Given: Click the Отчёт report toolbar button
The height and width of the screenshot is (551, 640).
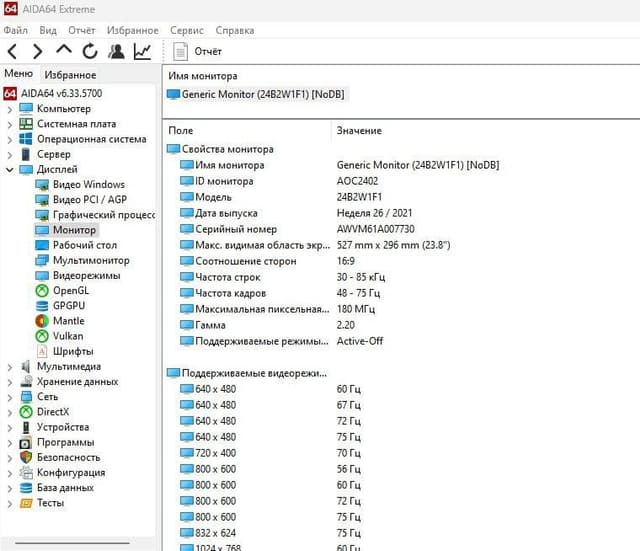Looking at the screenshot, I should click(x=198, y=51).
